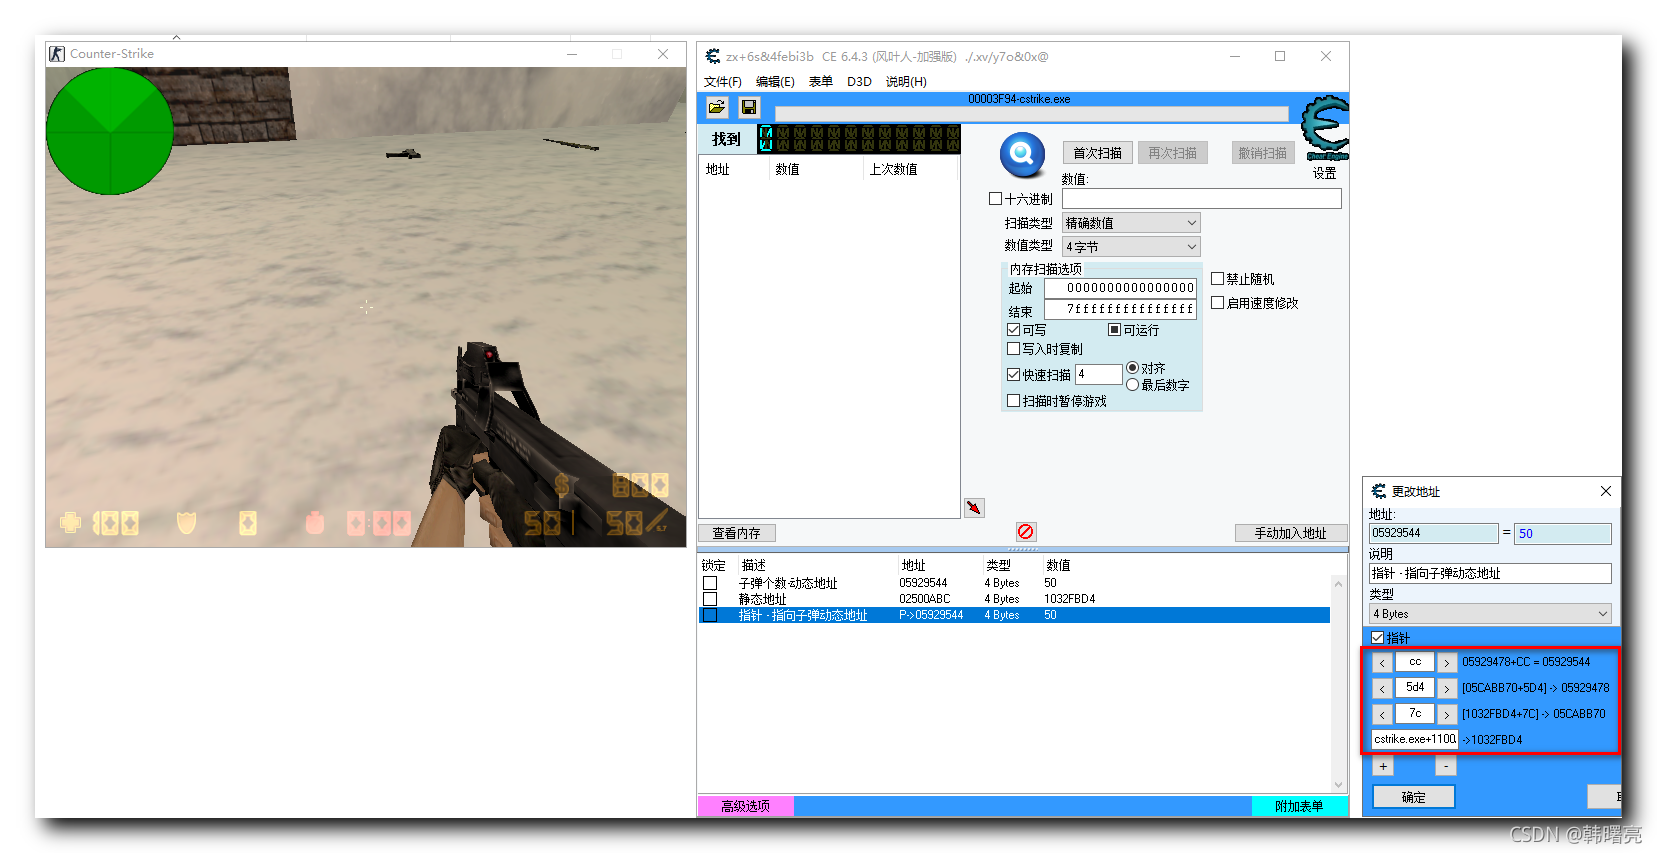Click the 说明 description field
The height and width of the screenshot is (853, 1657).
pyautogui.click(x=1490, y=573)
